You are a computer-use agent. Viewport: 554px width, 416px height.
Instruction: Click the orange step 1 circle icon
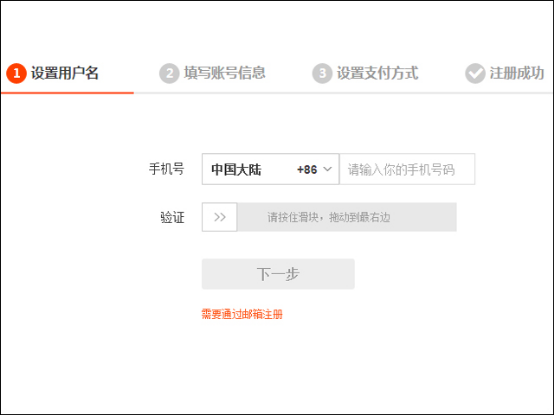pyautogui.click(x=16, y=73)
